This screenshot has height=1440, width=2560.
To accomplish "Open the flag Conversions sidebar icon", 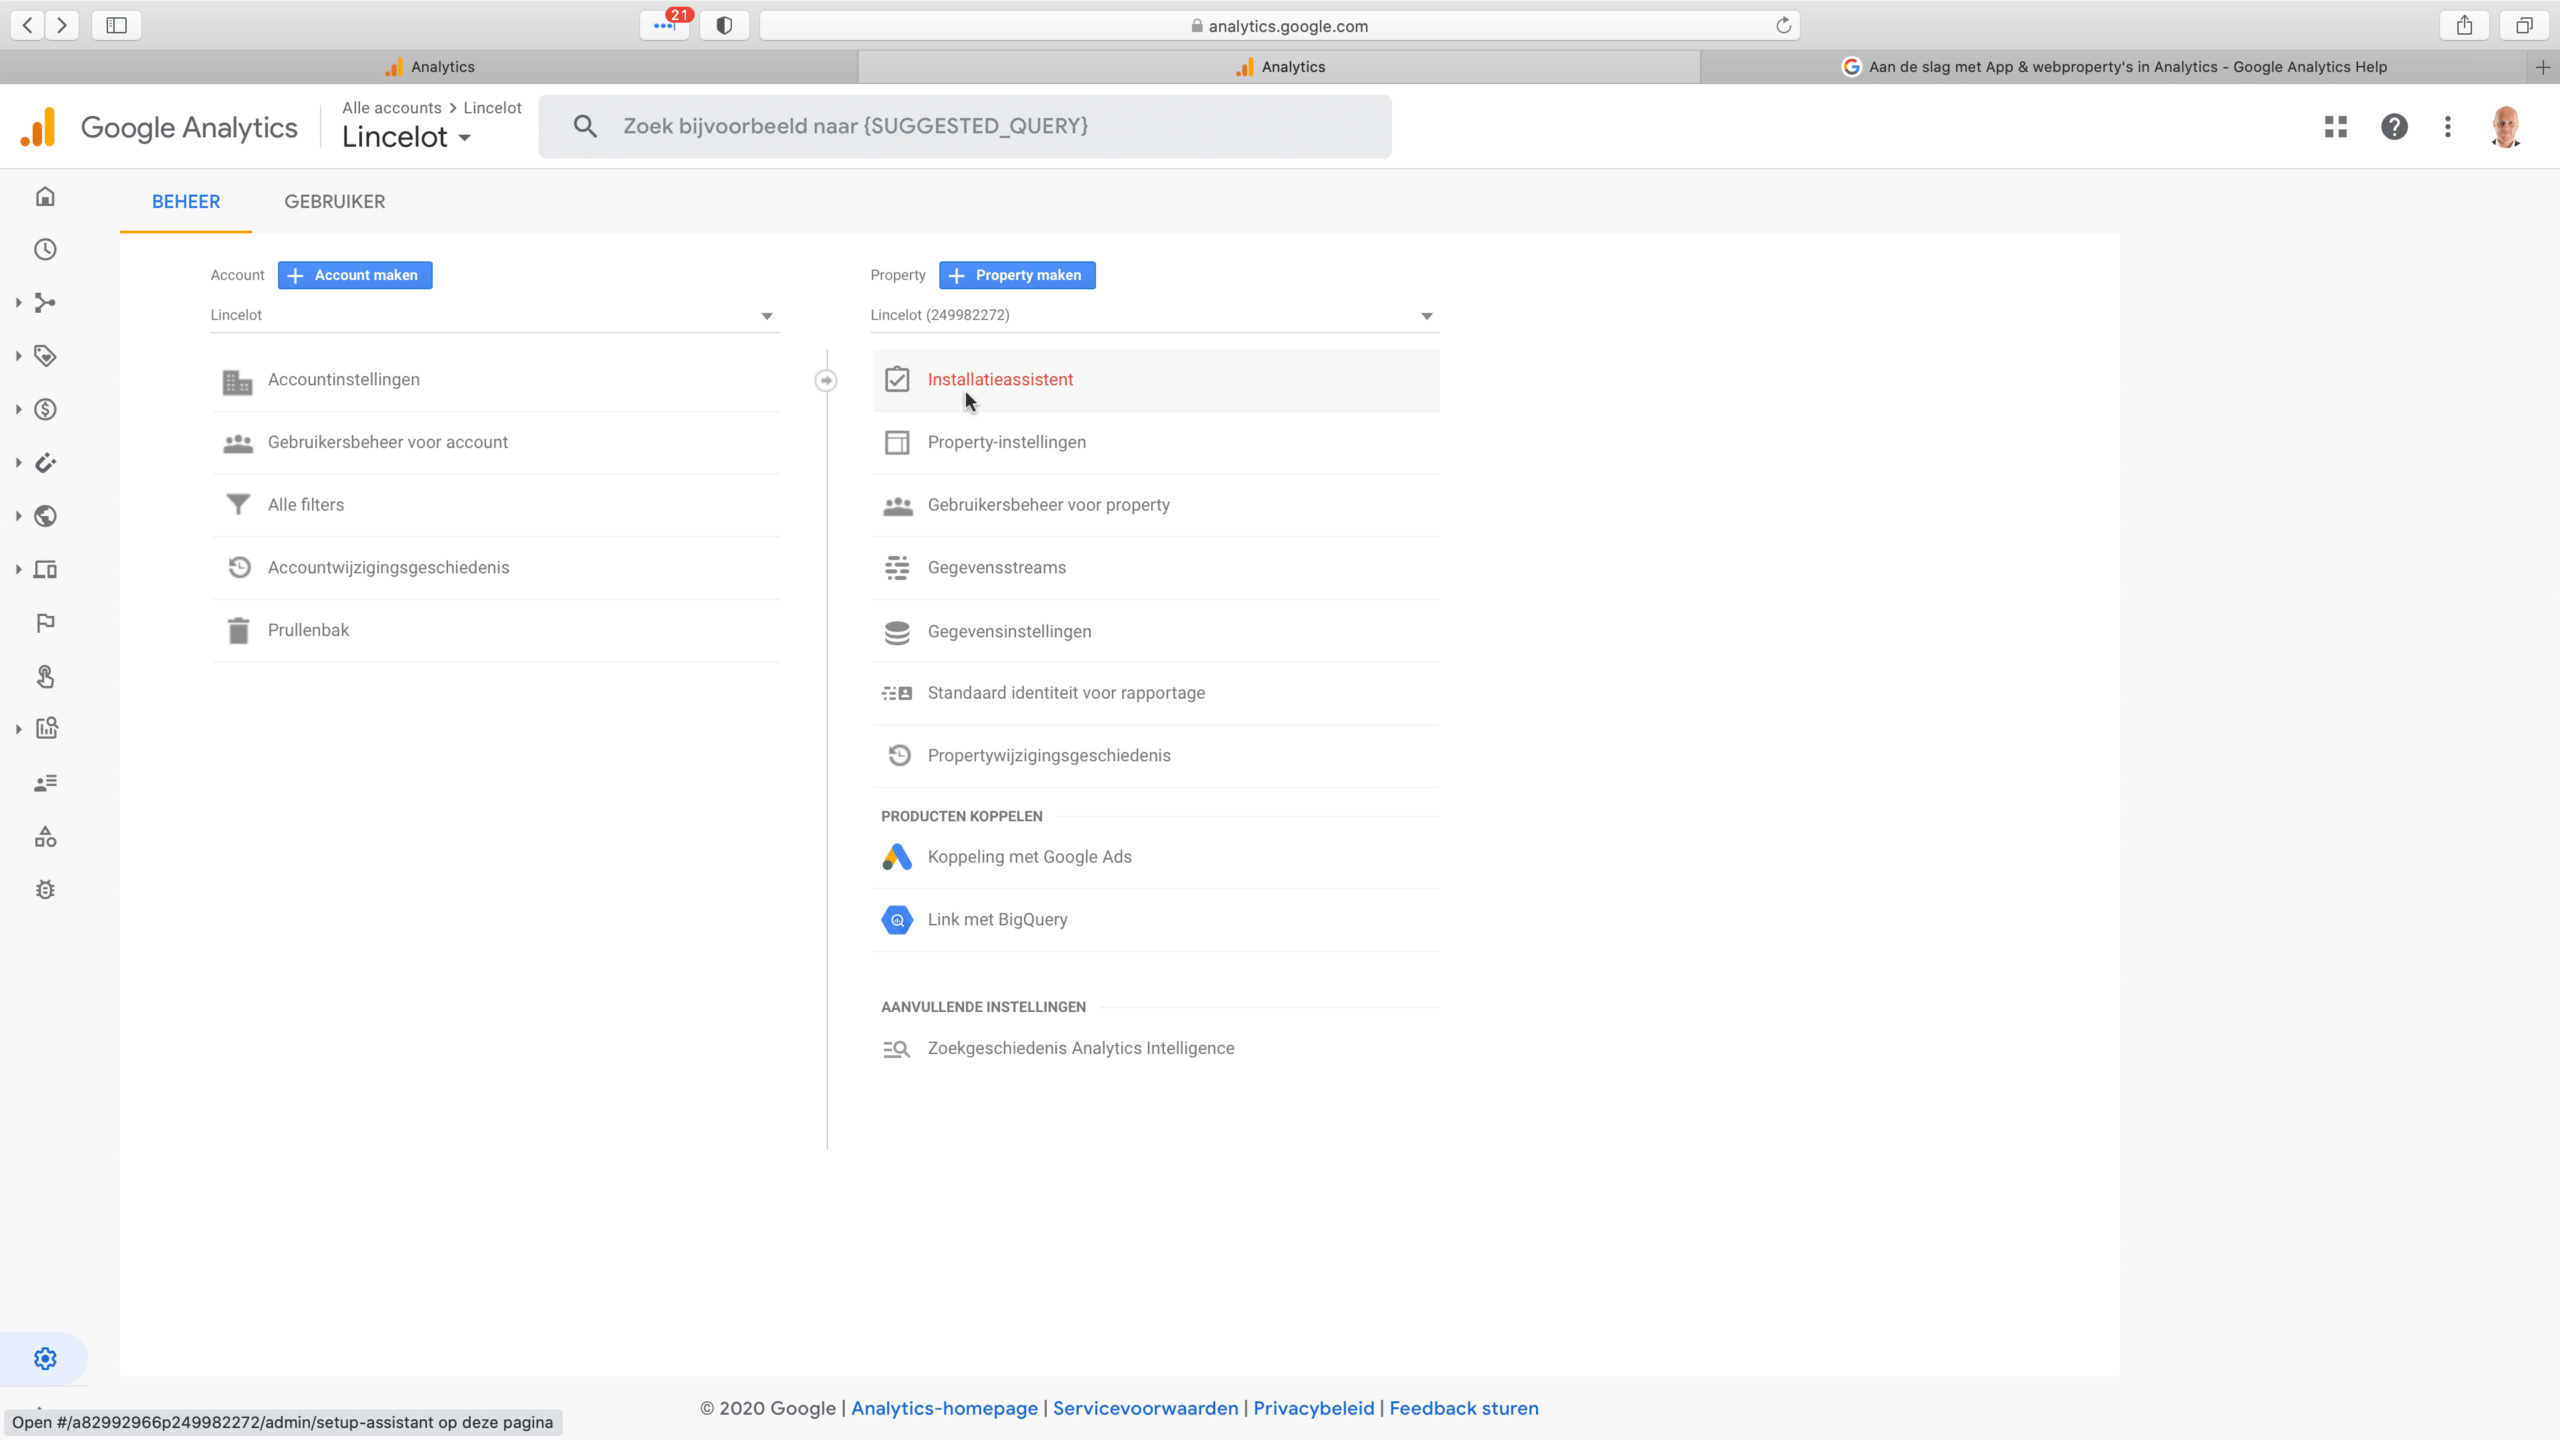I will 45,623.
